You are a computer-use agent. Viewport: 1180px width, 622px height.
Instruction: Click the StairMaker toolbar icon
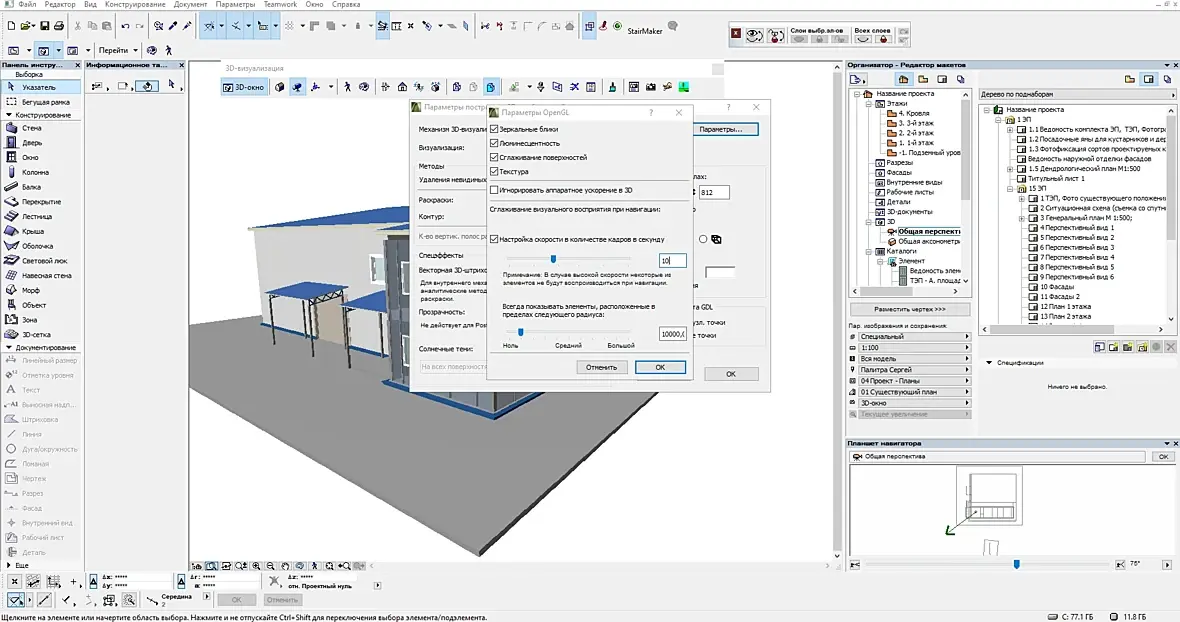(617, 26)
